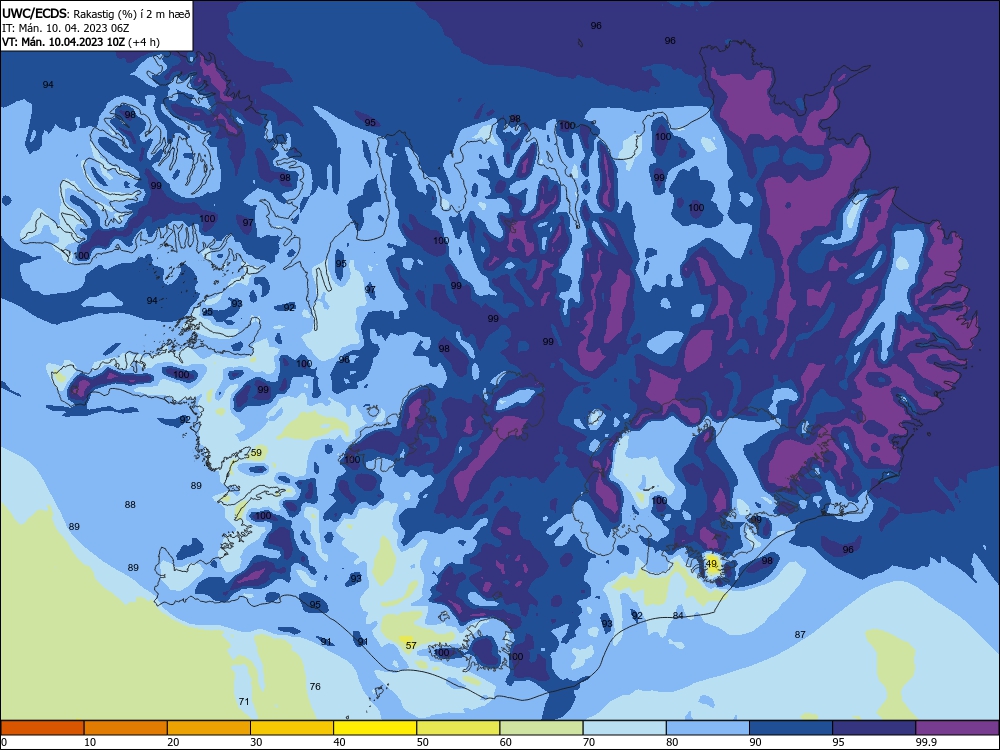Click the 71 humidity value over the sea
The height and width of the screenshot is (750, 1000).
(244, 702)
